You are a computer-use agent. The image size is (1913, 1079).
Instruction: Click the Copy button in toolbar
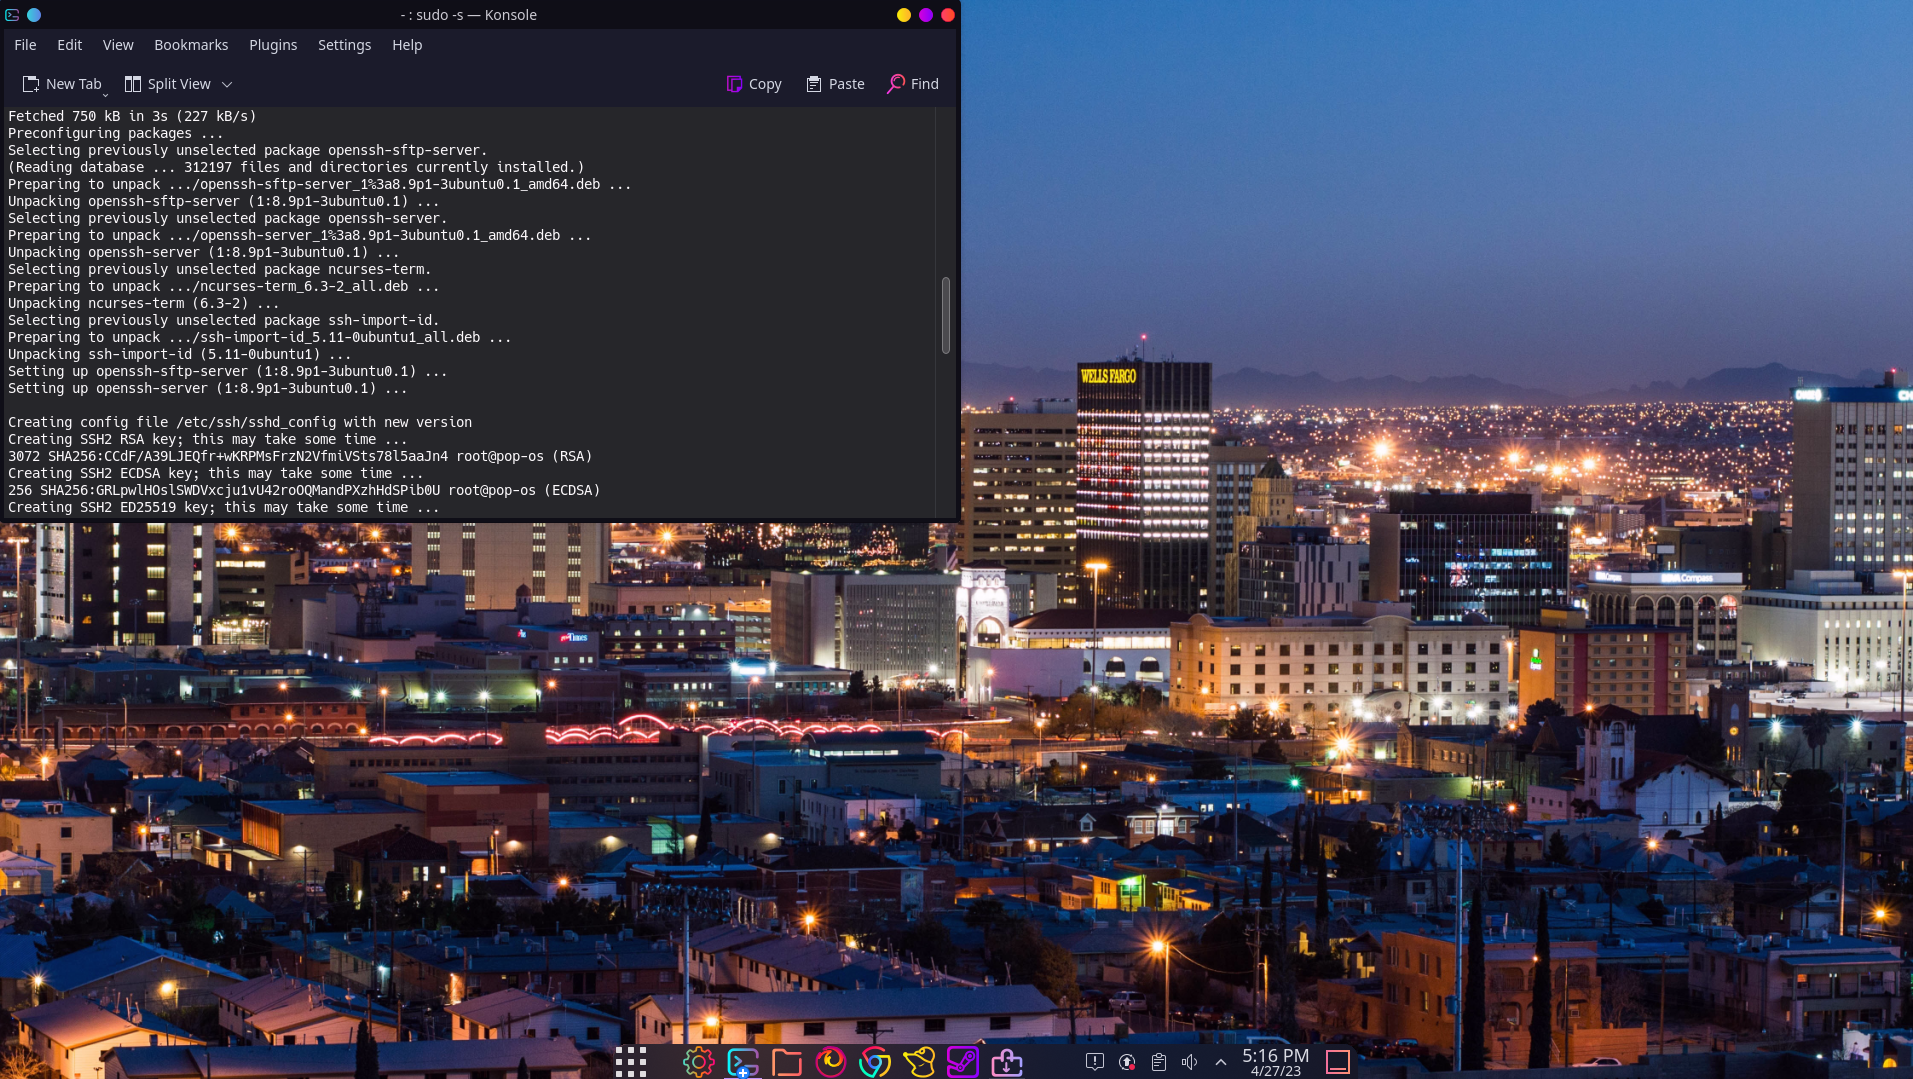[x=754, y=84]
